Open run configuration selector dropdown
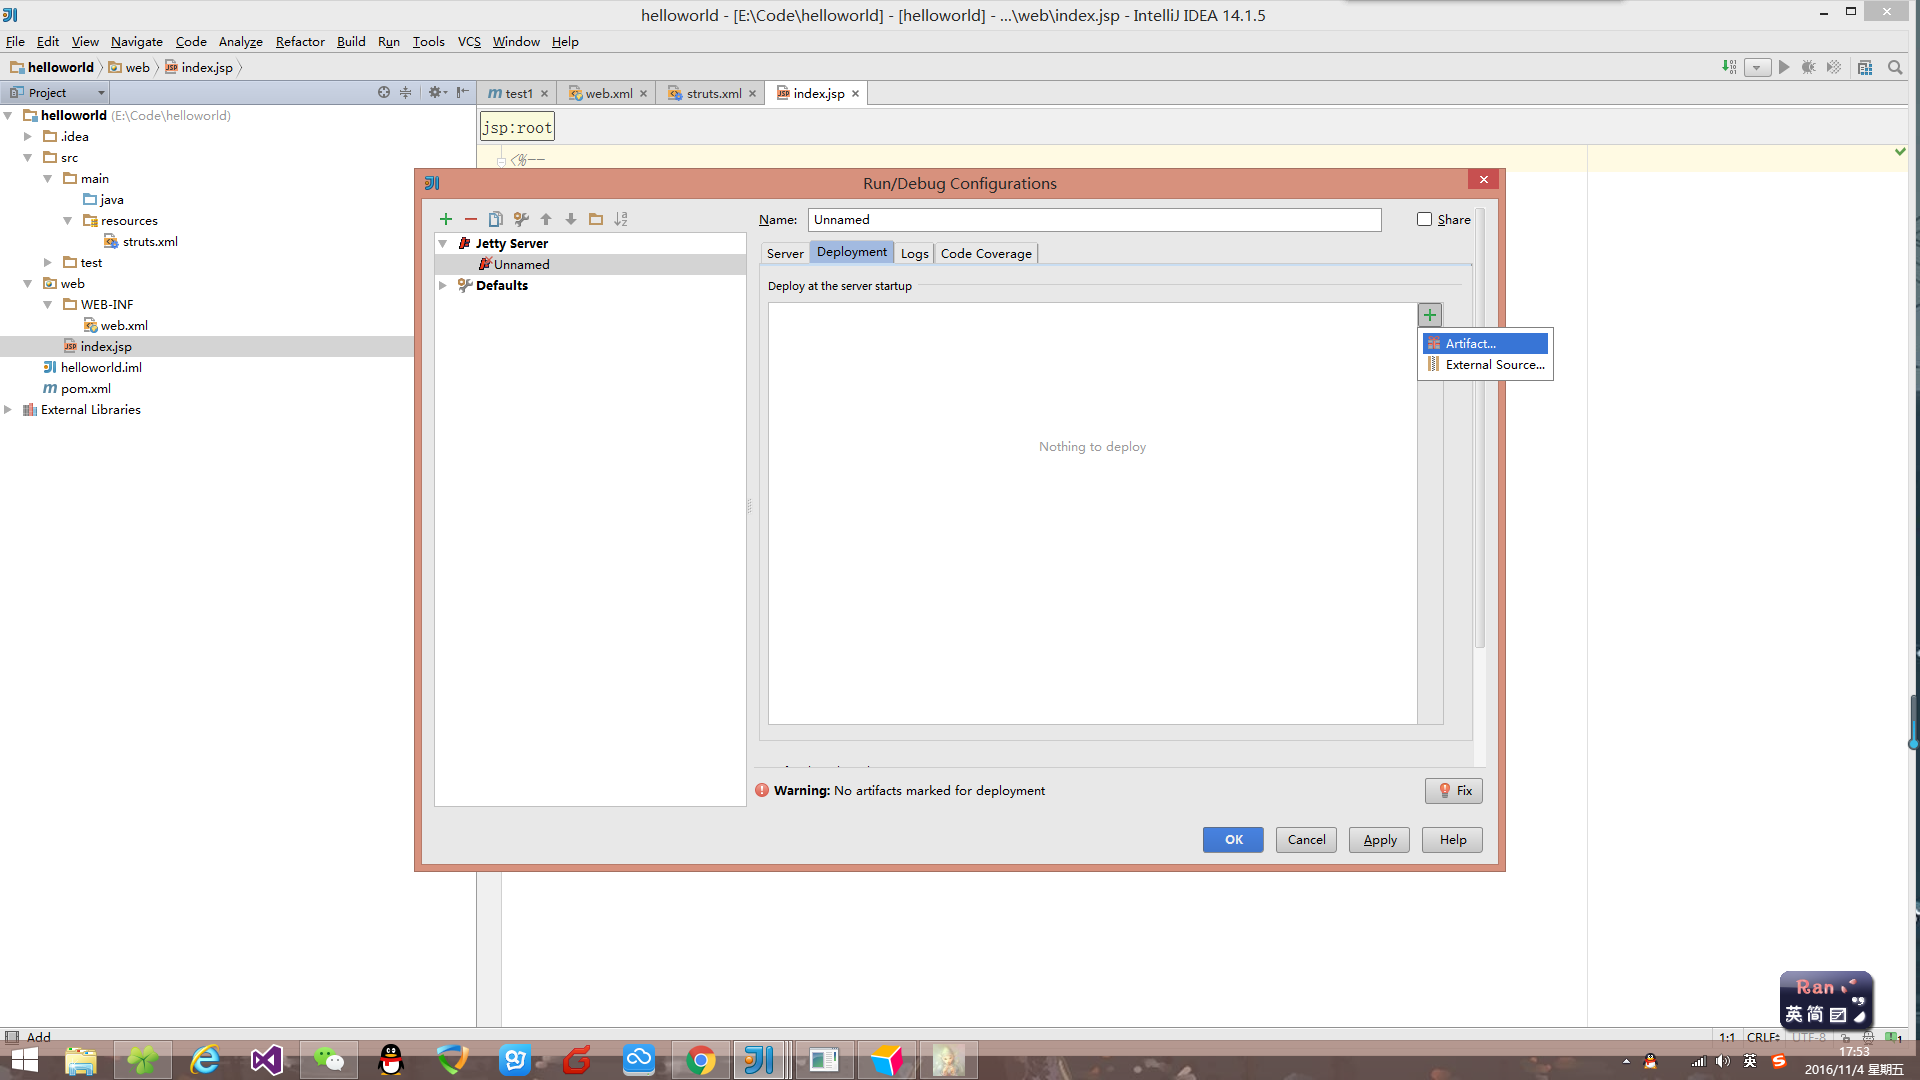 (1757, 67)
